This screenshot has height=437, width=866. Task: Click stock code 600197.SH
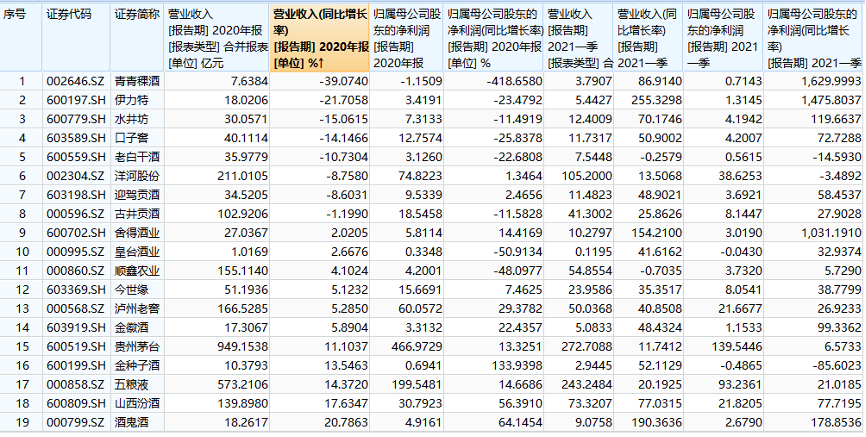76,100
